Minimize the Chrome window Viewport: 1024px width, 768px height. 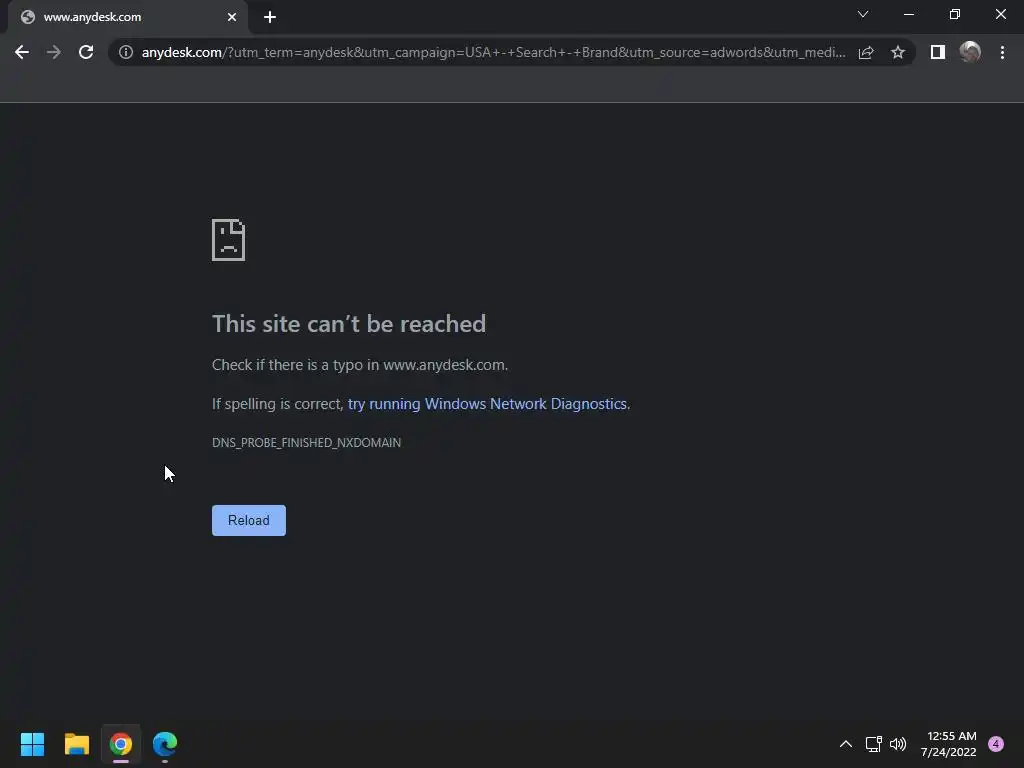[908, 14]
